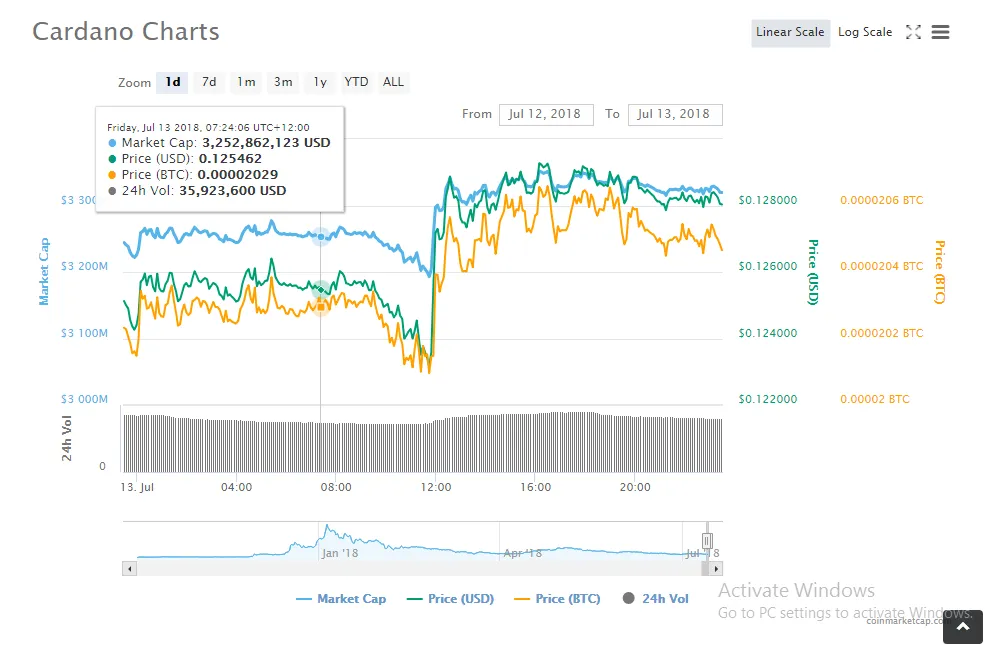Click the 0.00002 BTC axis label
This screenshot has height=645, width=993.
click(x=875, y=399)
